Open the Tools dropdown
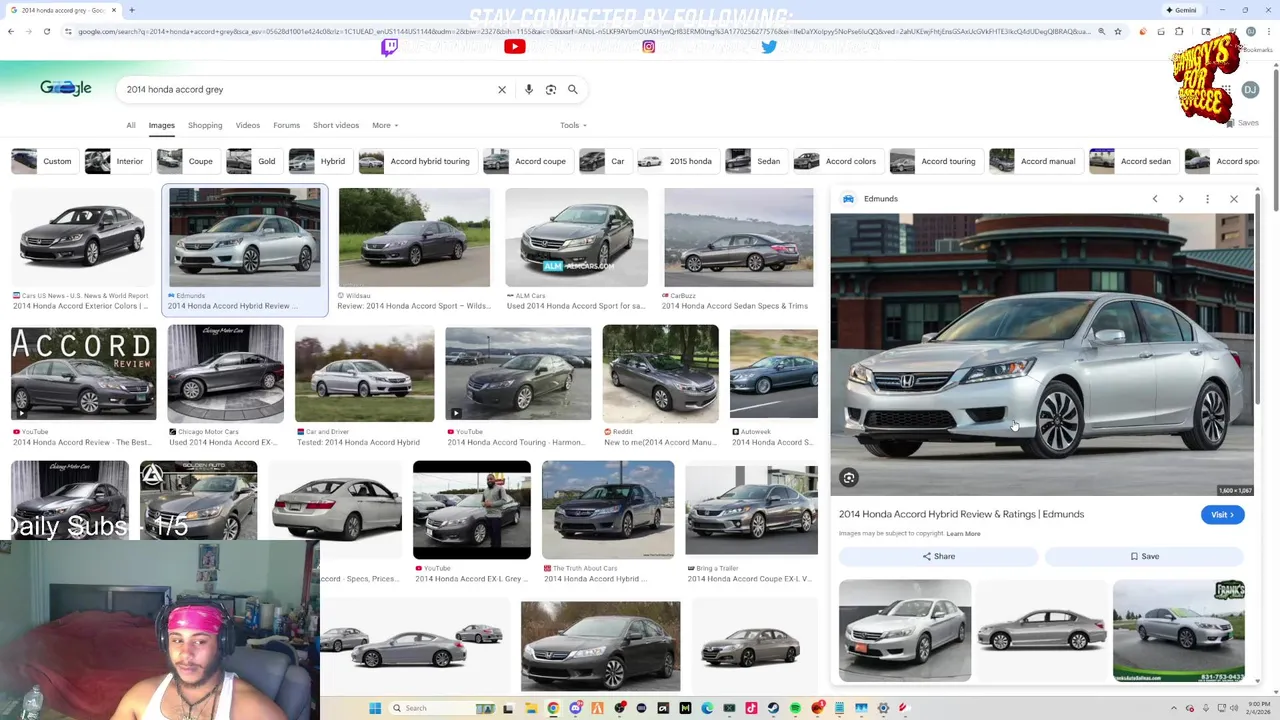Screen dimensions: 1280x720 coord(573,125)
